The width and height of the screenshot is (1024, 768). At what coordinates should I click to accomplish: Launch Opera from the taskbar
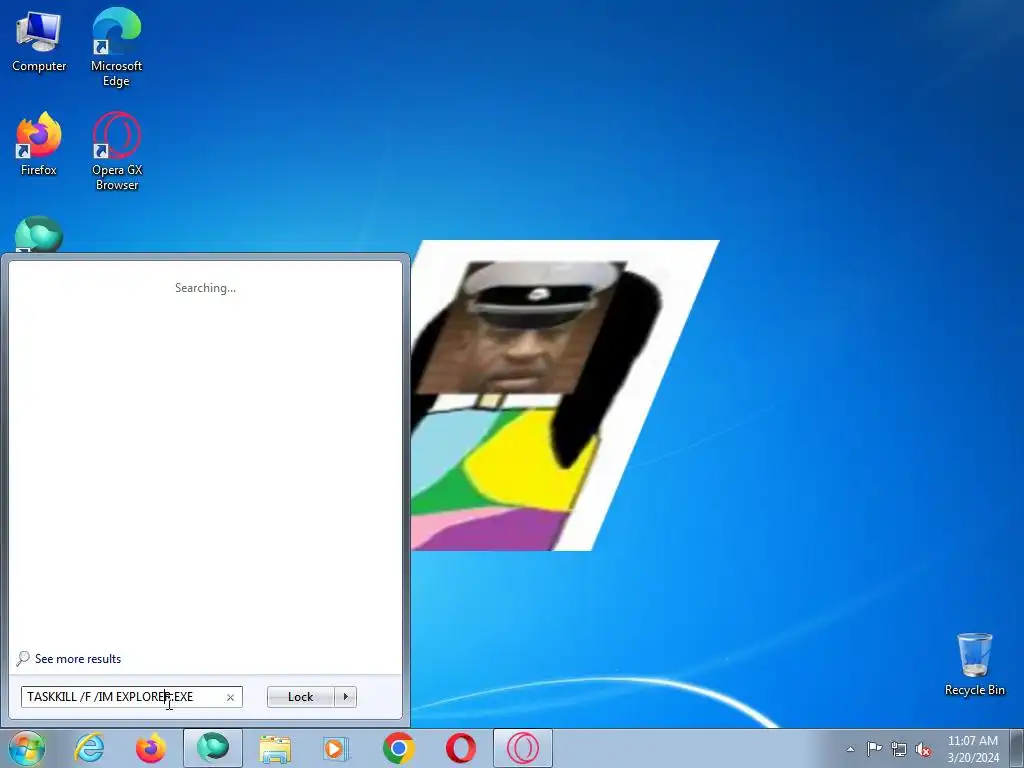[x=460, y=748]
